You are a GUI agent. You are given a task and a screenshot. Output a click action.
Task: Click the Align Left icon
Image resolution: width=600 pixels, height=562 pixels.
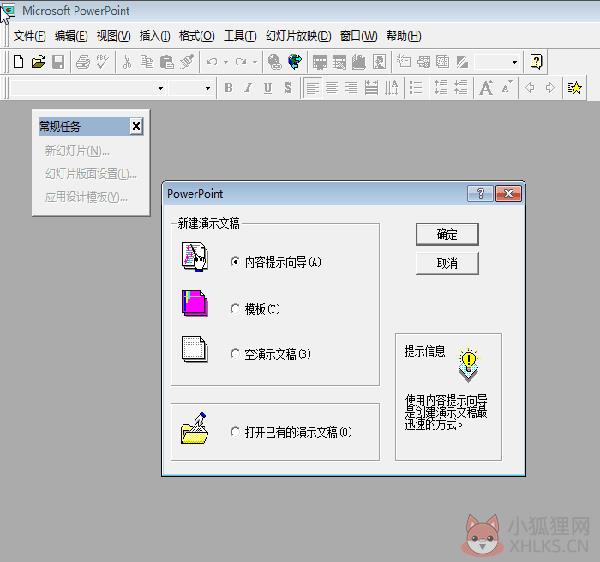click(x=313, y=88)
